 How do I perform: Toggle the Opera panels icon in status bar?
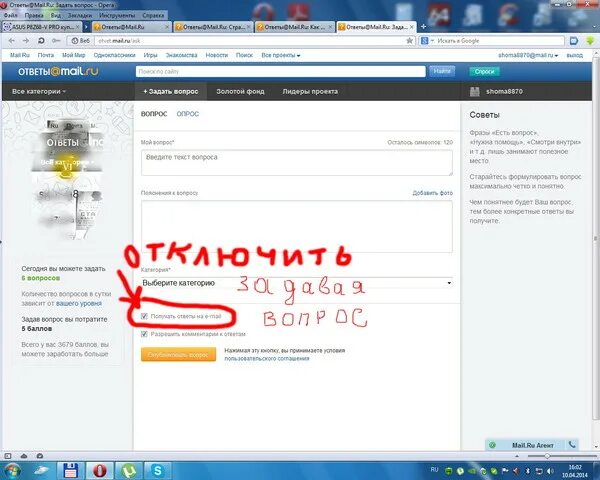click(x=8, y=456)
